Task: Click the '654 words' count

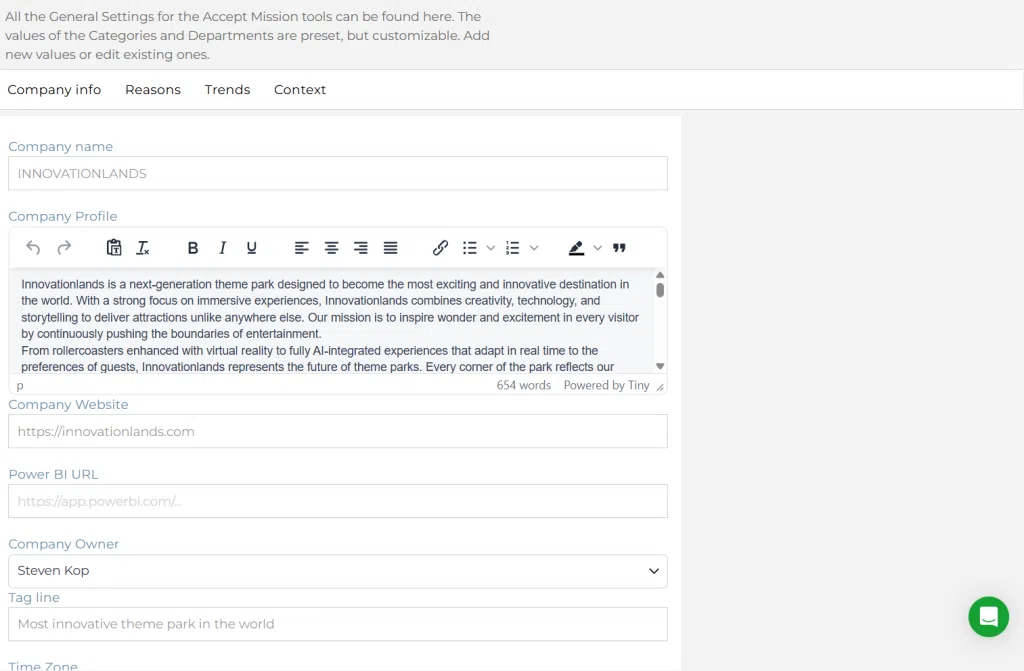Action: pos(523,385)
